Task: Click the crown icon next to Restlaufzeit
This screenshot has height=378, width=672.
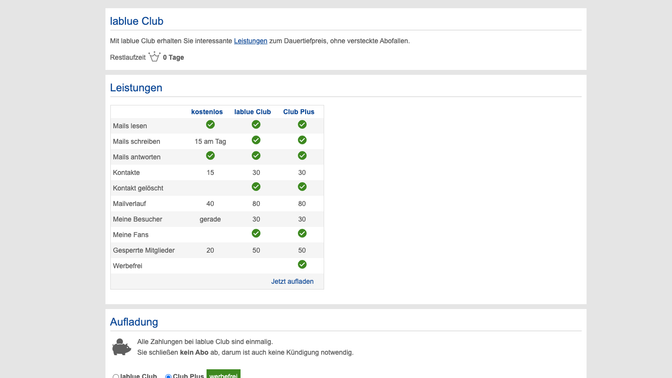Action: (154, 57)
